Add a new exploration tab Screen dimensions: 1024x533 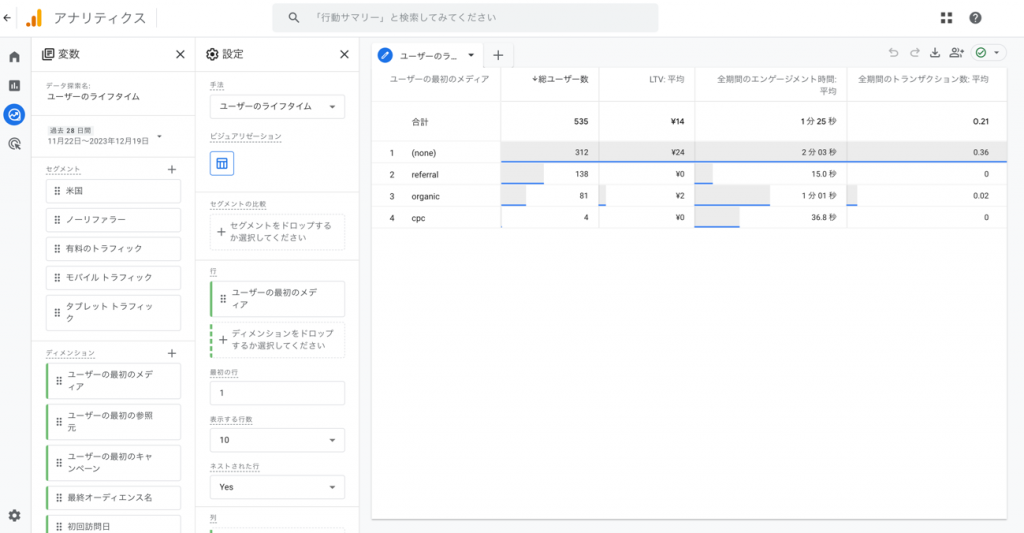(x=498, y=55)
